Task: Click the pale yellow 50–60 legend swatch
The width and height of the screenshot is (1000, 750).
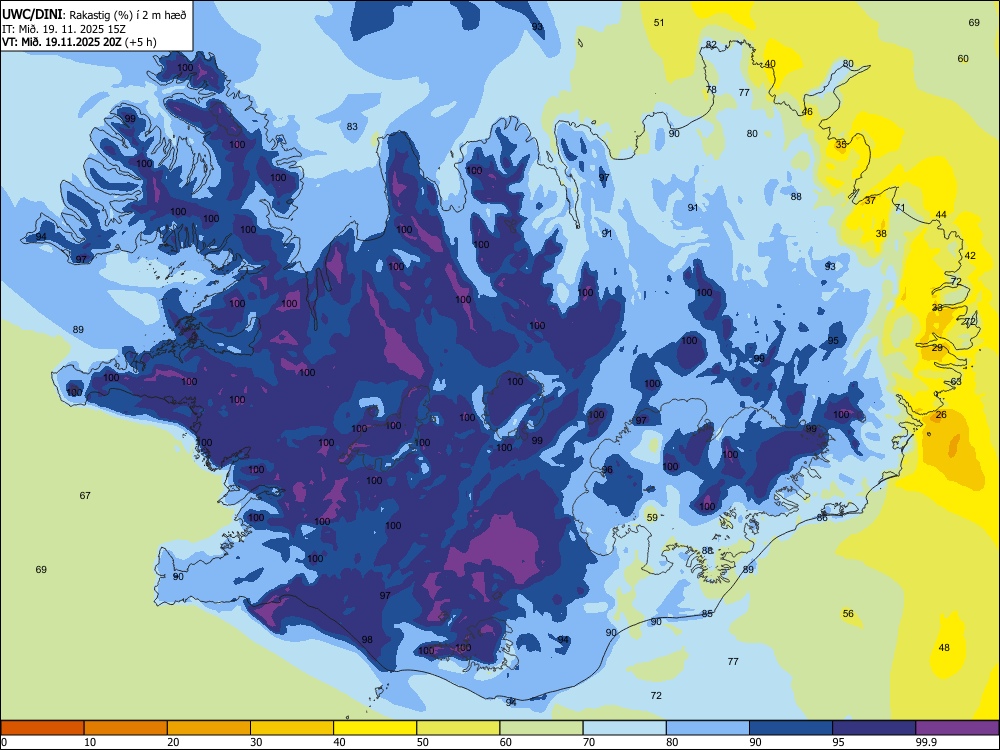Action: tap(458, 728)
